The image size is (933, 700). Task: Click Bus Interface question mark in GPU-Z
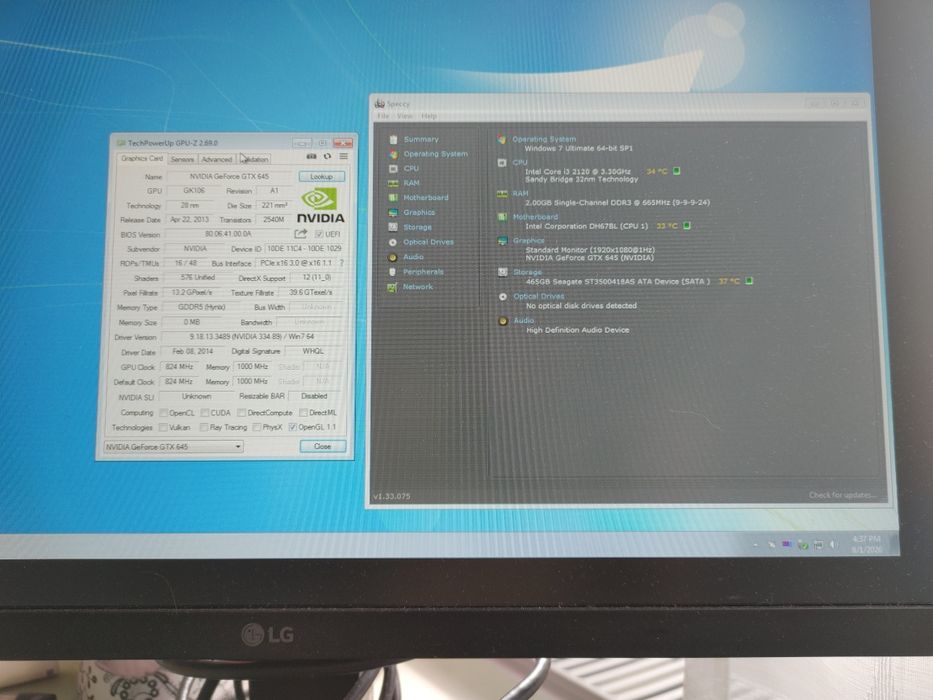pyautogui.click(x=342, y=262)
